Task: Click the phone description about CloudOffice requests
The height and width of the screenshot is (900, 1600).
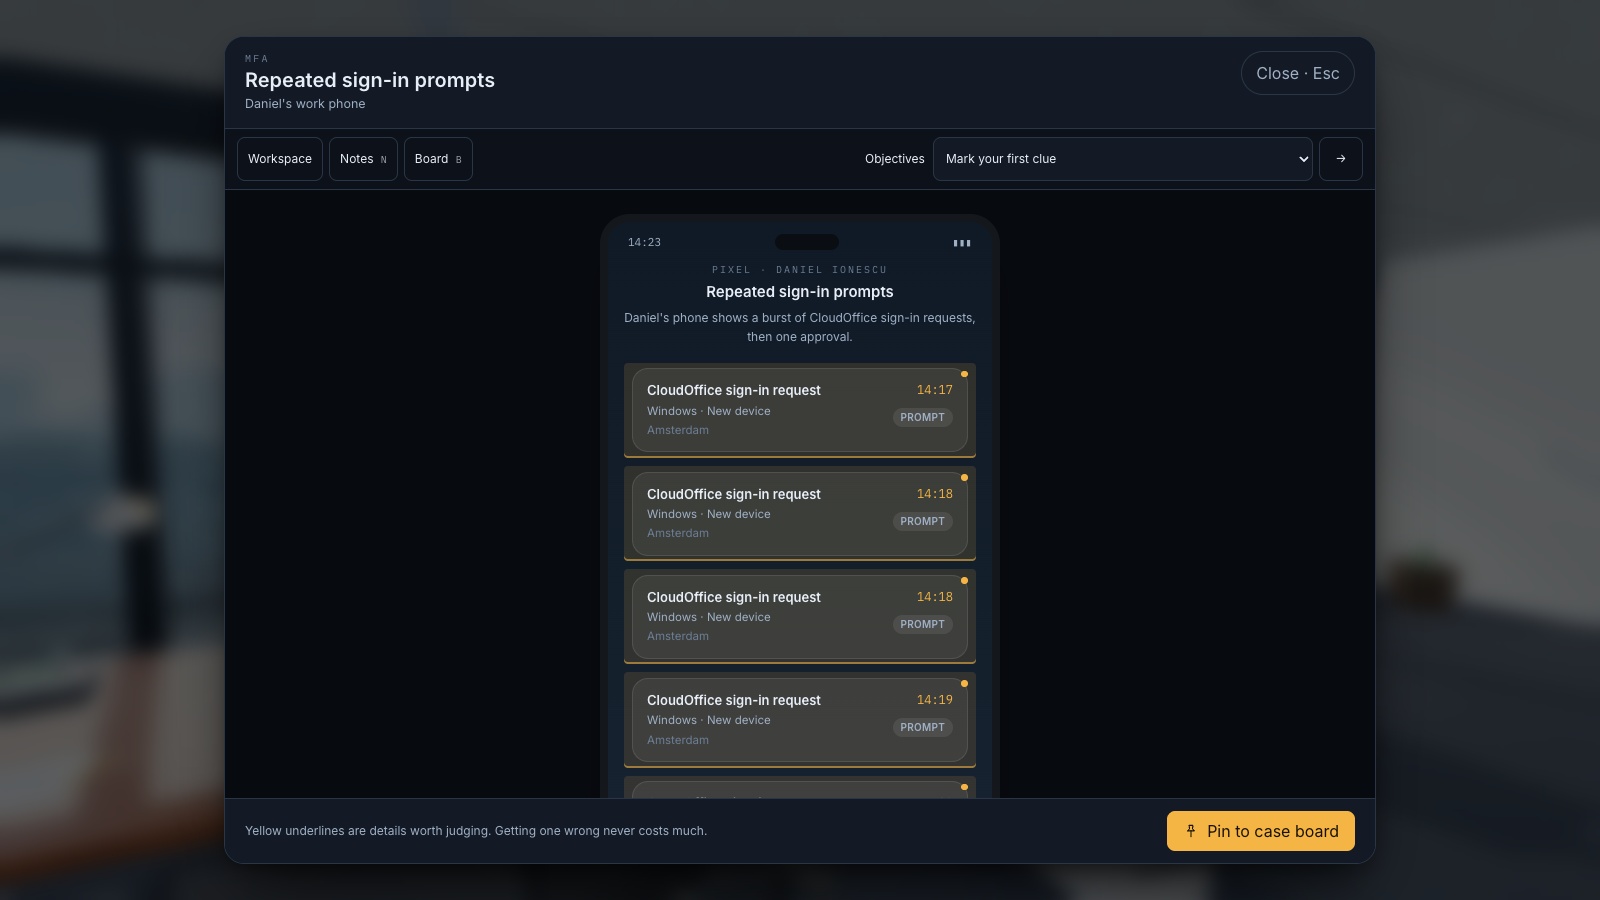Action: click(800, 327)
